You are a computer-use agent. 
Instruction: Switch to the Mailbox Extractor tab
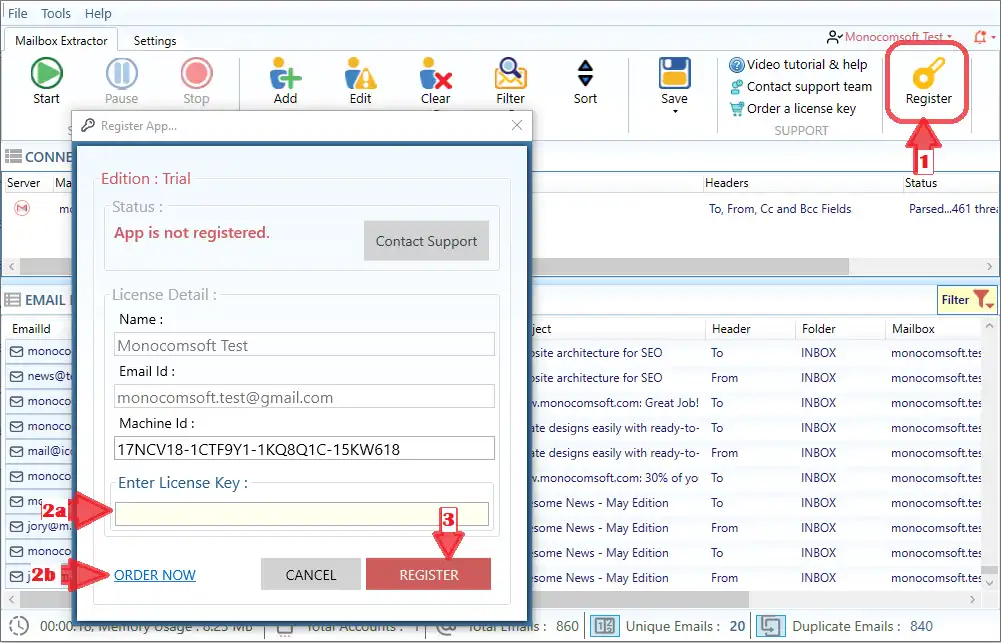61,40
